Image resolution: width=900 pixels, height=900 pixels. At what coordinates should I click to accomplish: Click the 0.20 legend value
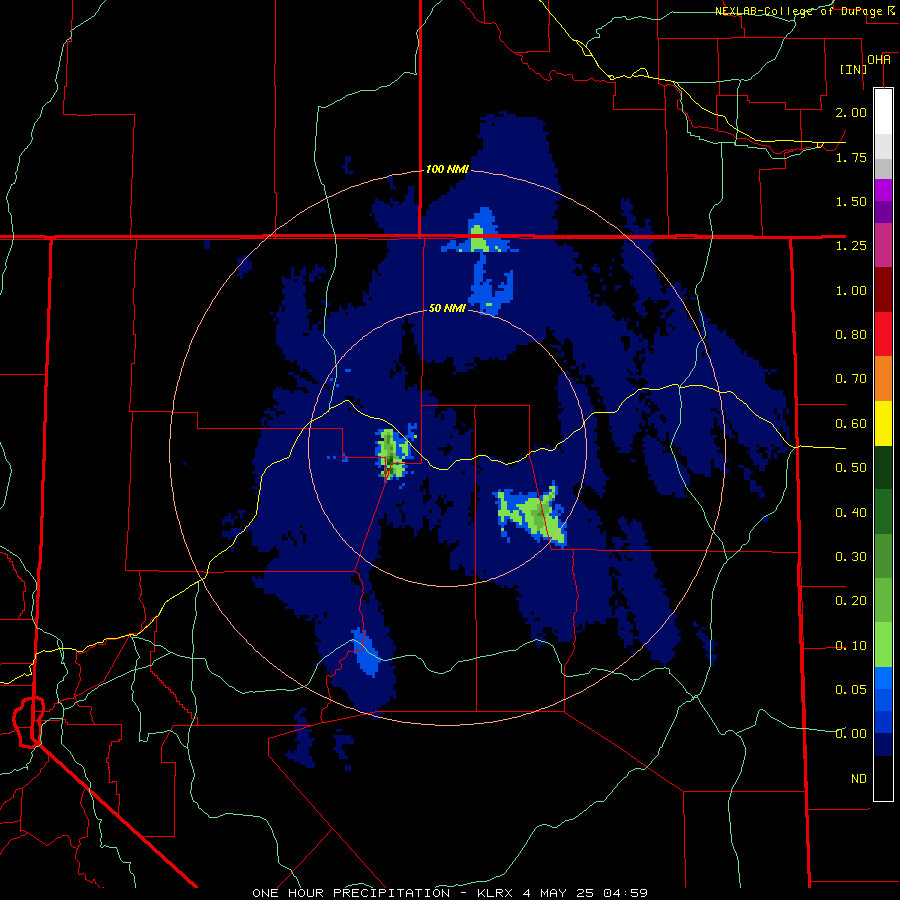[851, 601]
